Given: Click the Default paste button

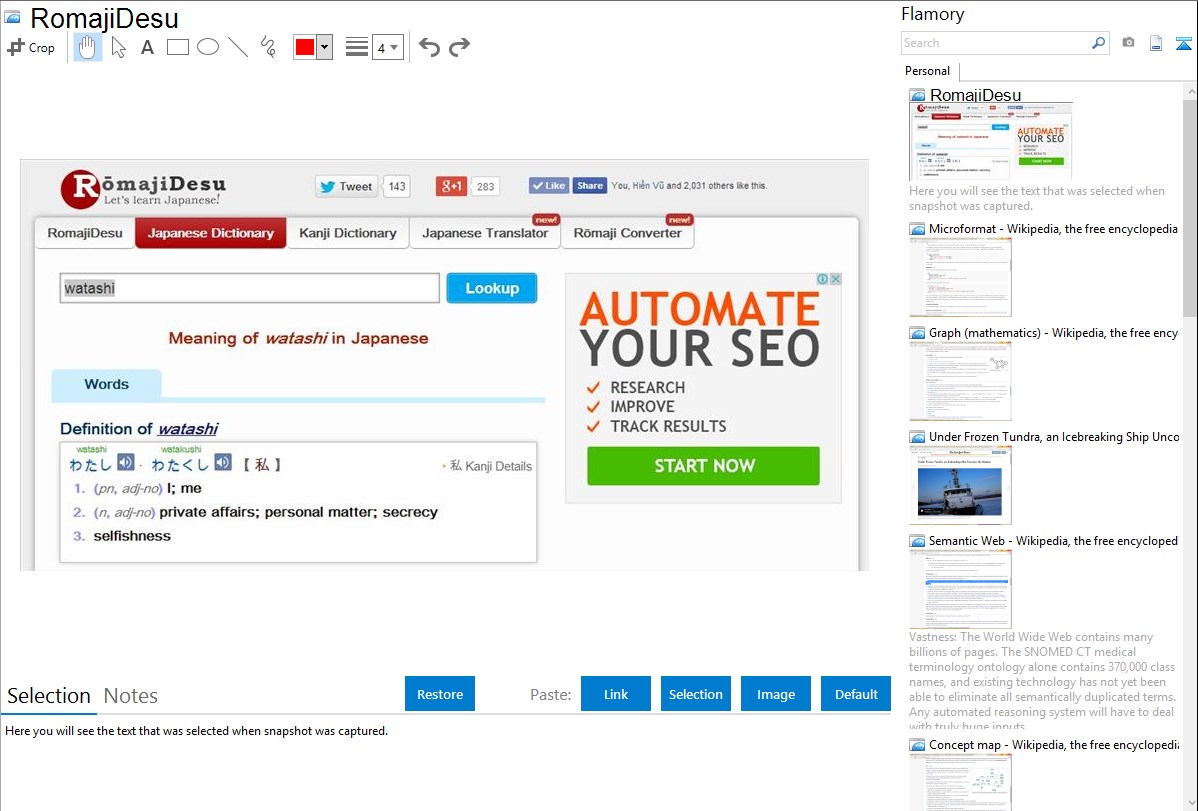Looking at the screenshot, I should pos(856,694).
